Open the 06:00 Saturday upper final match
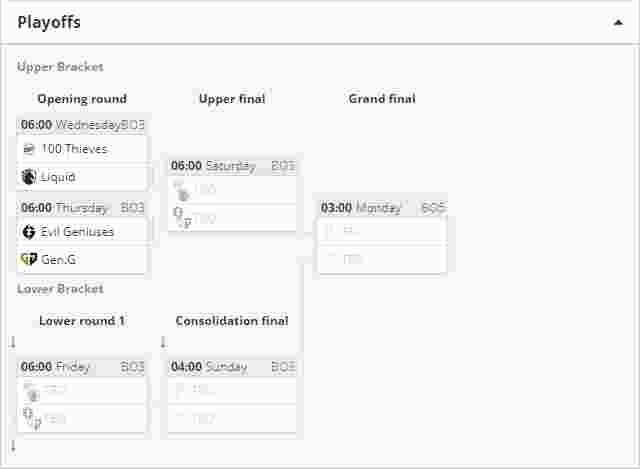 click(x=232, y=166)
